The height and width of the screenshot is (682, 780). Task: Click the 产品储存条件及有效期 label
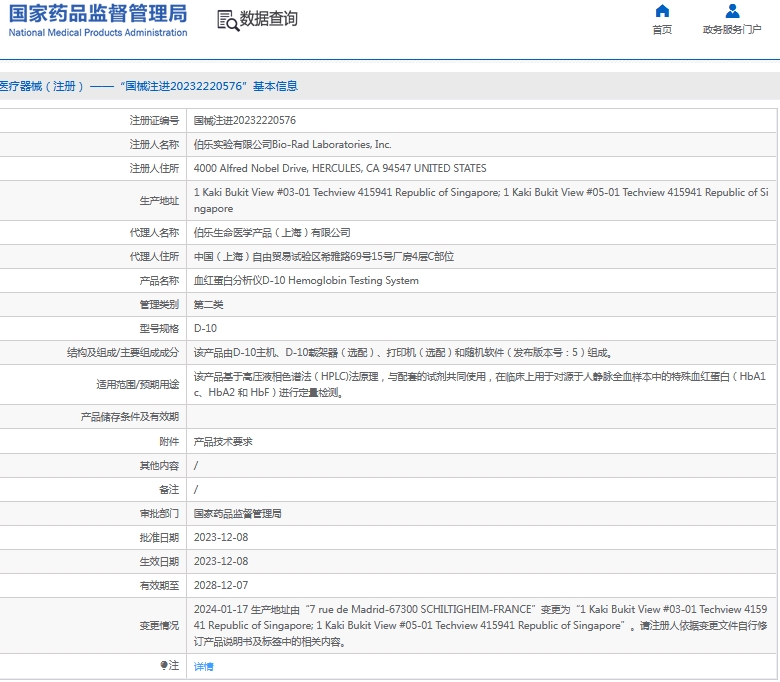tap(130, 417)
